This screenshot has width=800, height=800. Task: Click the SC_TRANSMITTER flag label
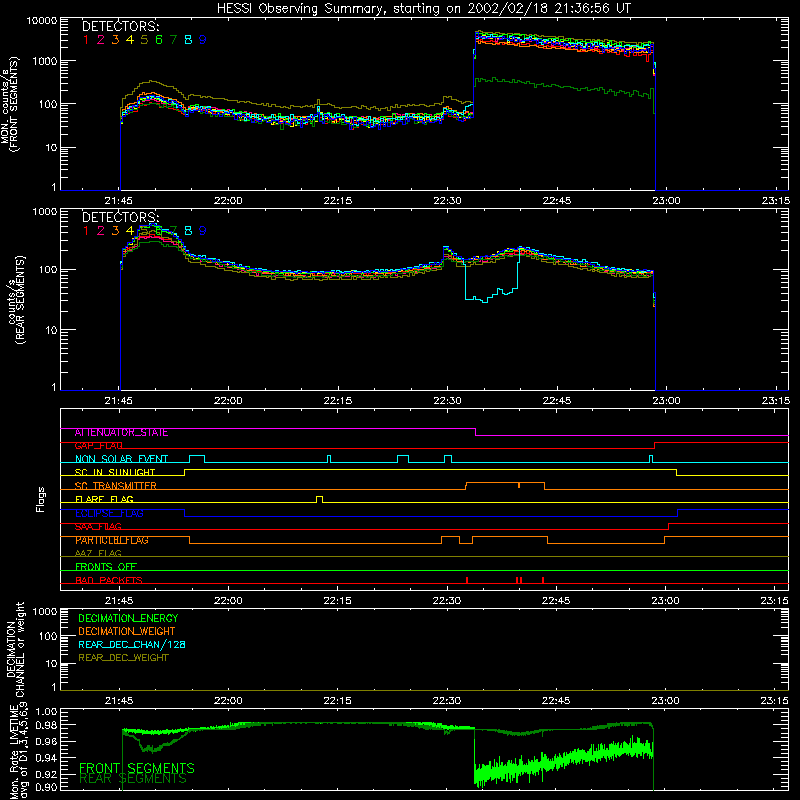coord(116,486)
